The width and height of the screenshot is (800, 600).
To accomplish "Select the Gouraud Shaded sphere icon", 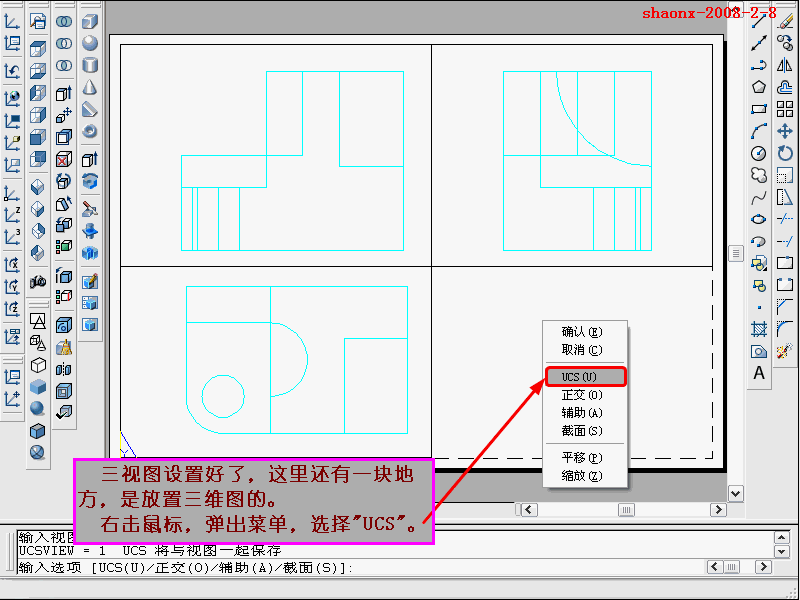I will click(x=38, y=409).
